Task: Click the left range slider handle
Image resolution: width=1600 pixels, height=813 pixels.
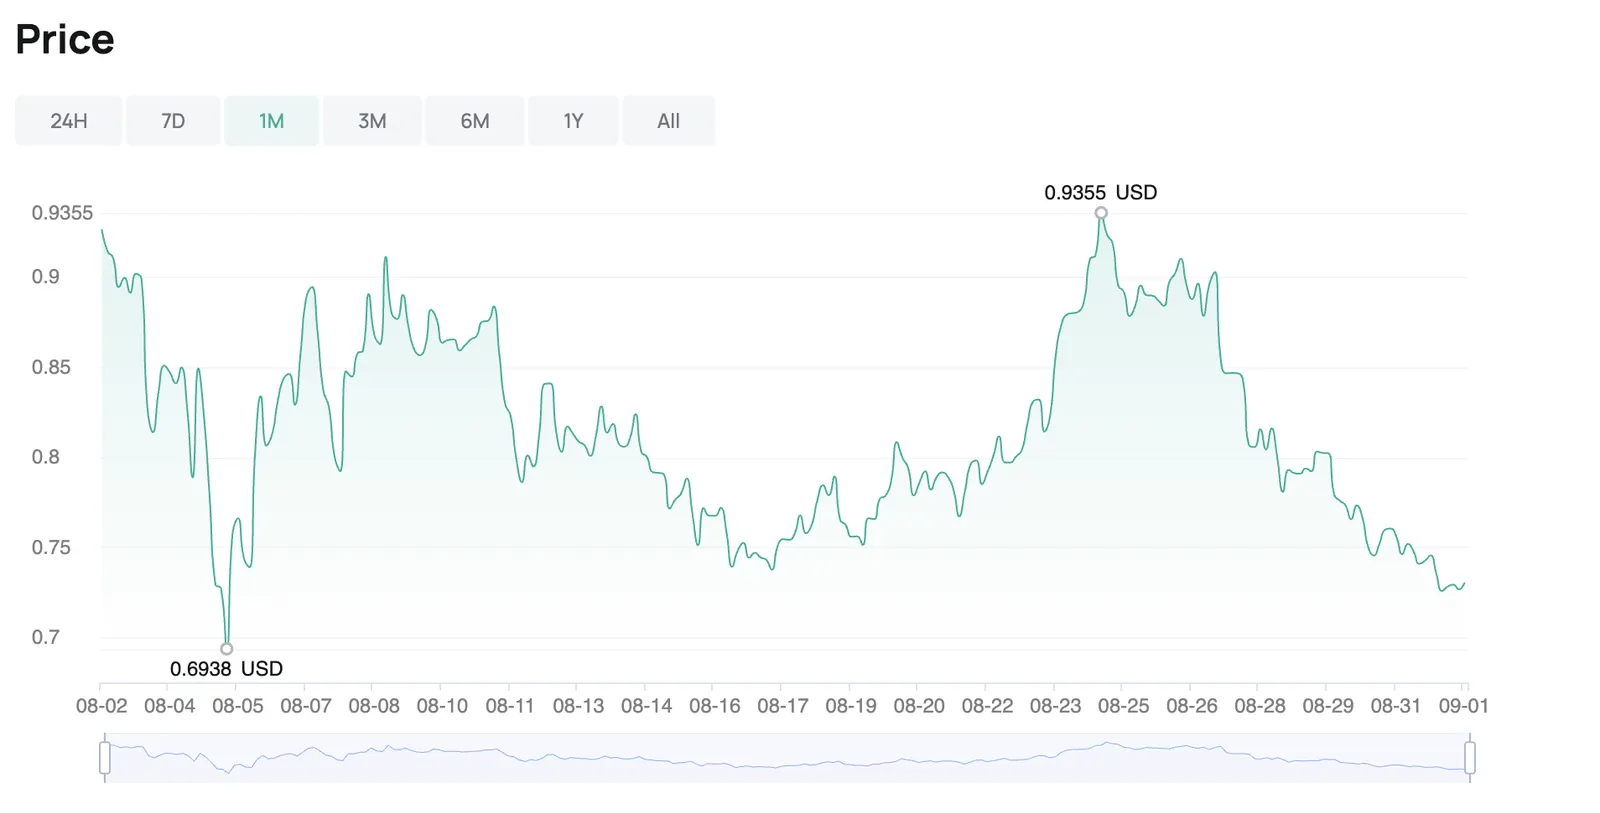Action: pyautogui.click(x=105, y=757)
